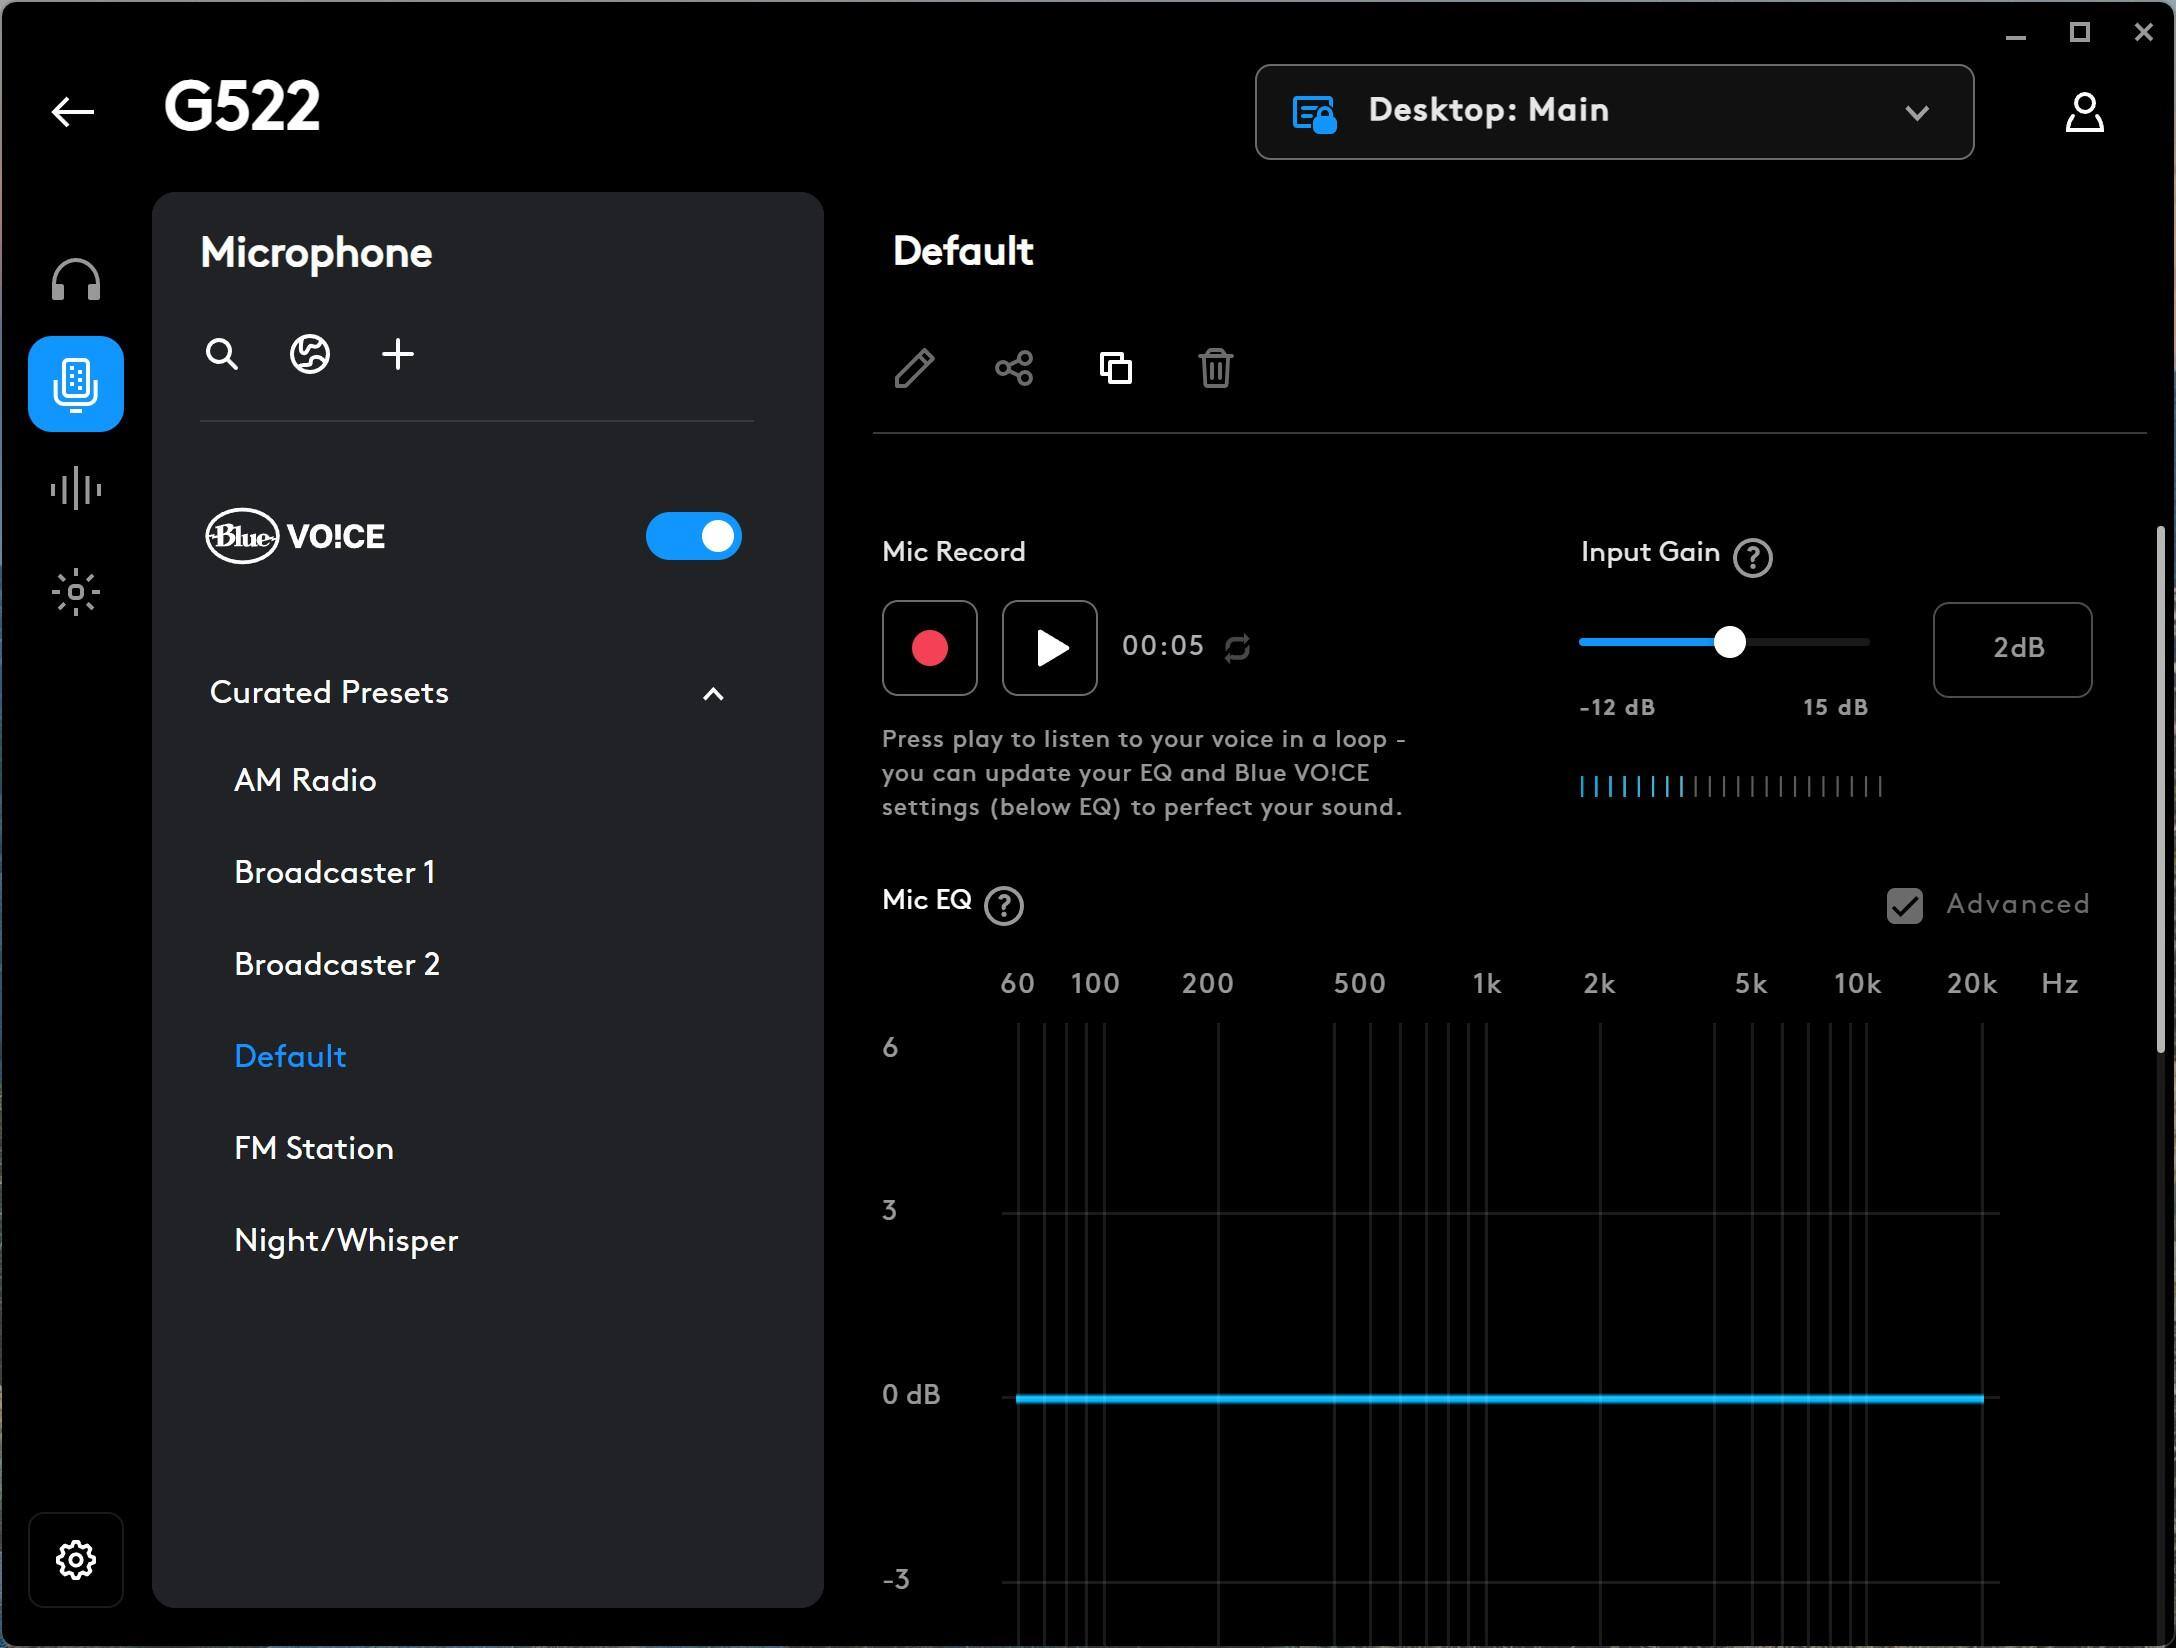The image size is (2176, 1648).
Task: Click the Input Gain slider handle
Action: click(1729, 642)
